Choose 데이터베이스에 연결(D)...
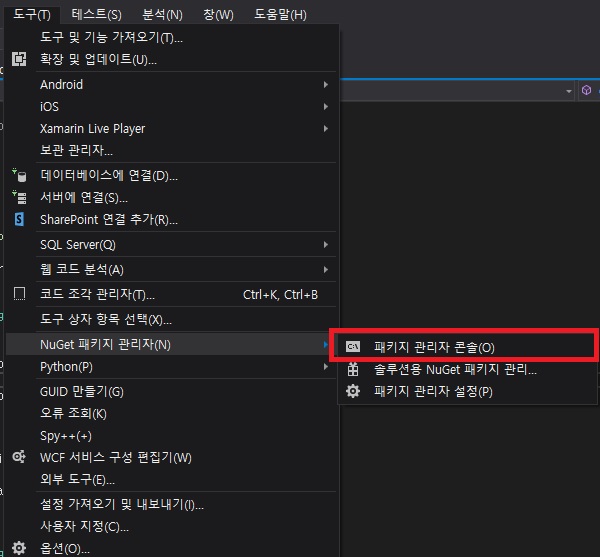 click(109, 175)
